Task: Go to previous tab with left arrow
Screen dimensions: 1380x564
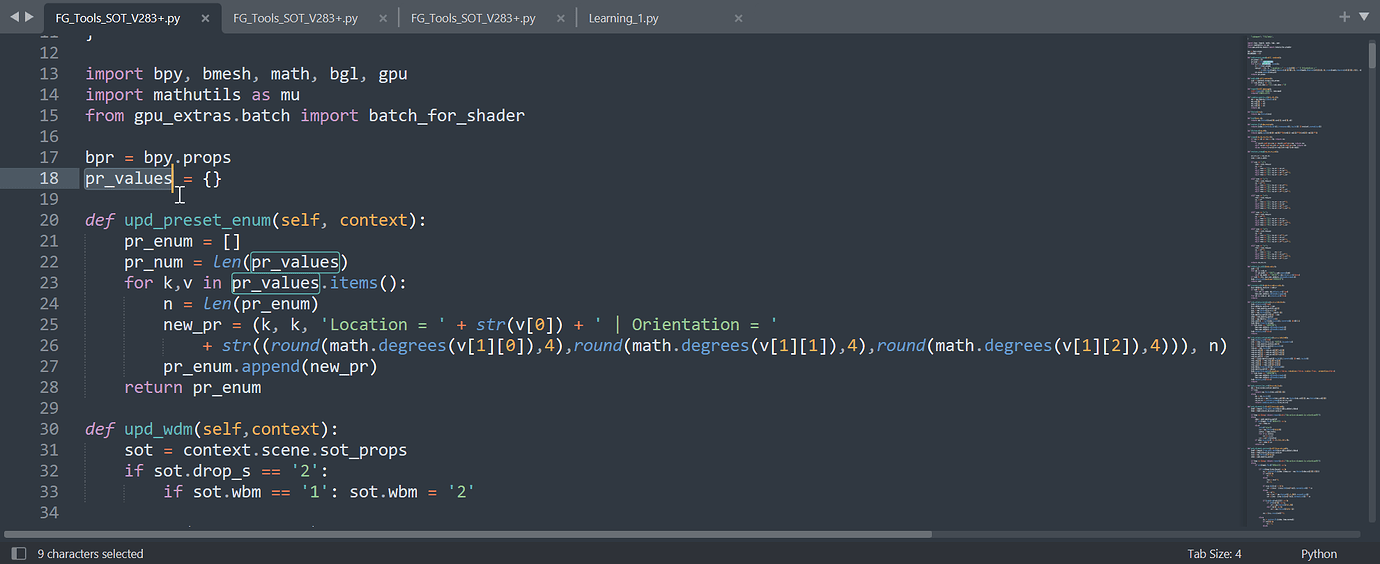Action: 14,17
